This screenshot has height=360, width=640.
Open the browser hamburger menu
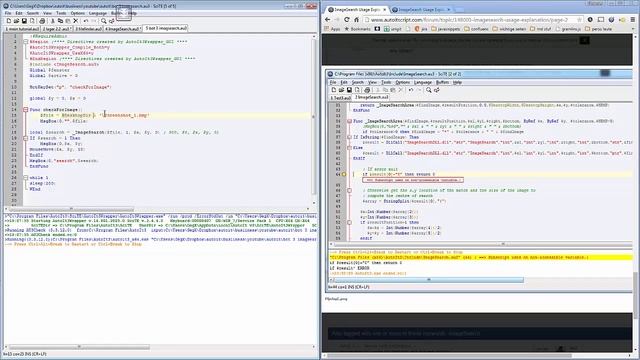tap(633, 20)
